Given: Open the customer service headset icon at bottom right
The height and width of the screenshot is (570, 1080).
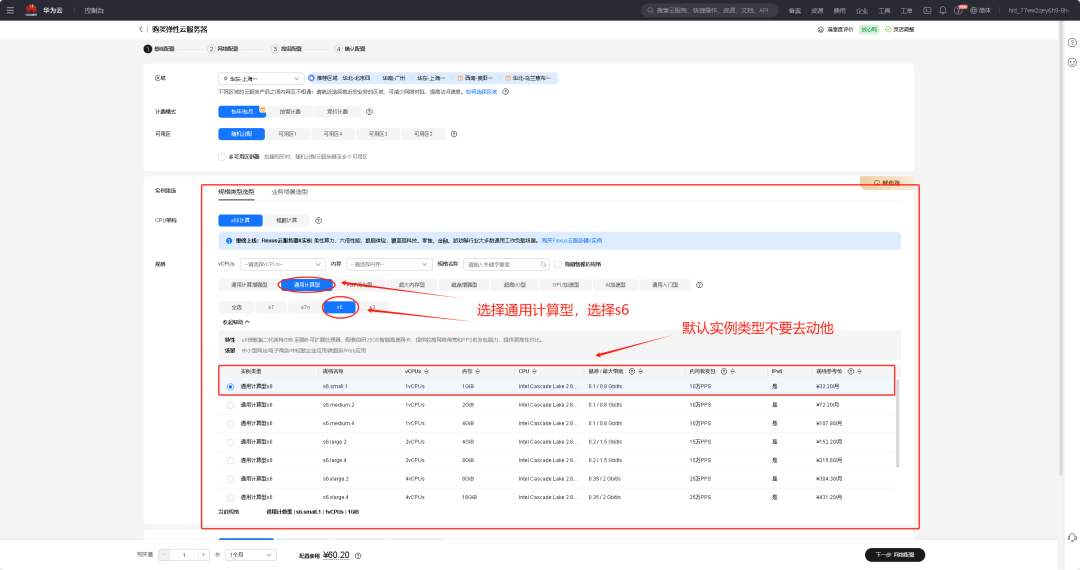Looking at the screenshot, I should pos(1072,538).
